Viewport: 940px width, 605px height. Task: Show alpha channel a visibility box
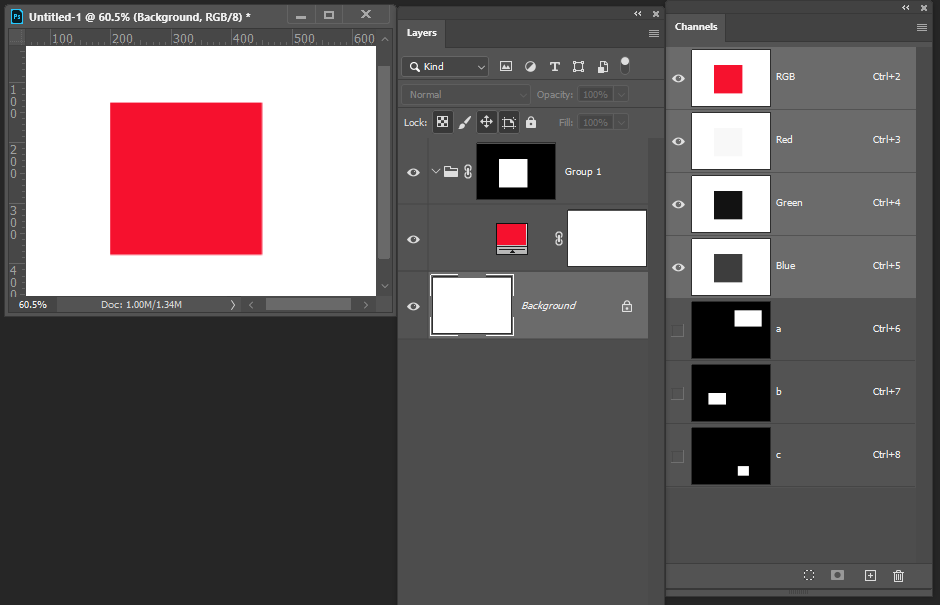click(x=678, y=330)
